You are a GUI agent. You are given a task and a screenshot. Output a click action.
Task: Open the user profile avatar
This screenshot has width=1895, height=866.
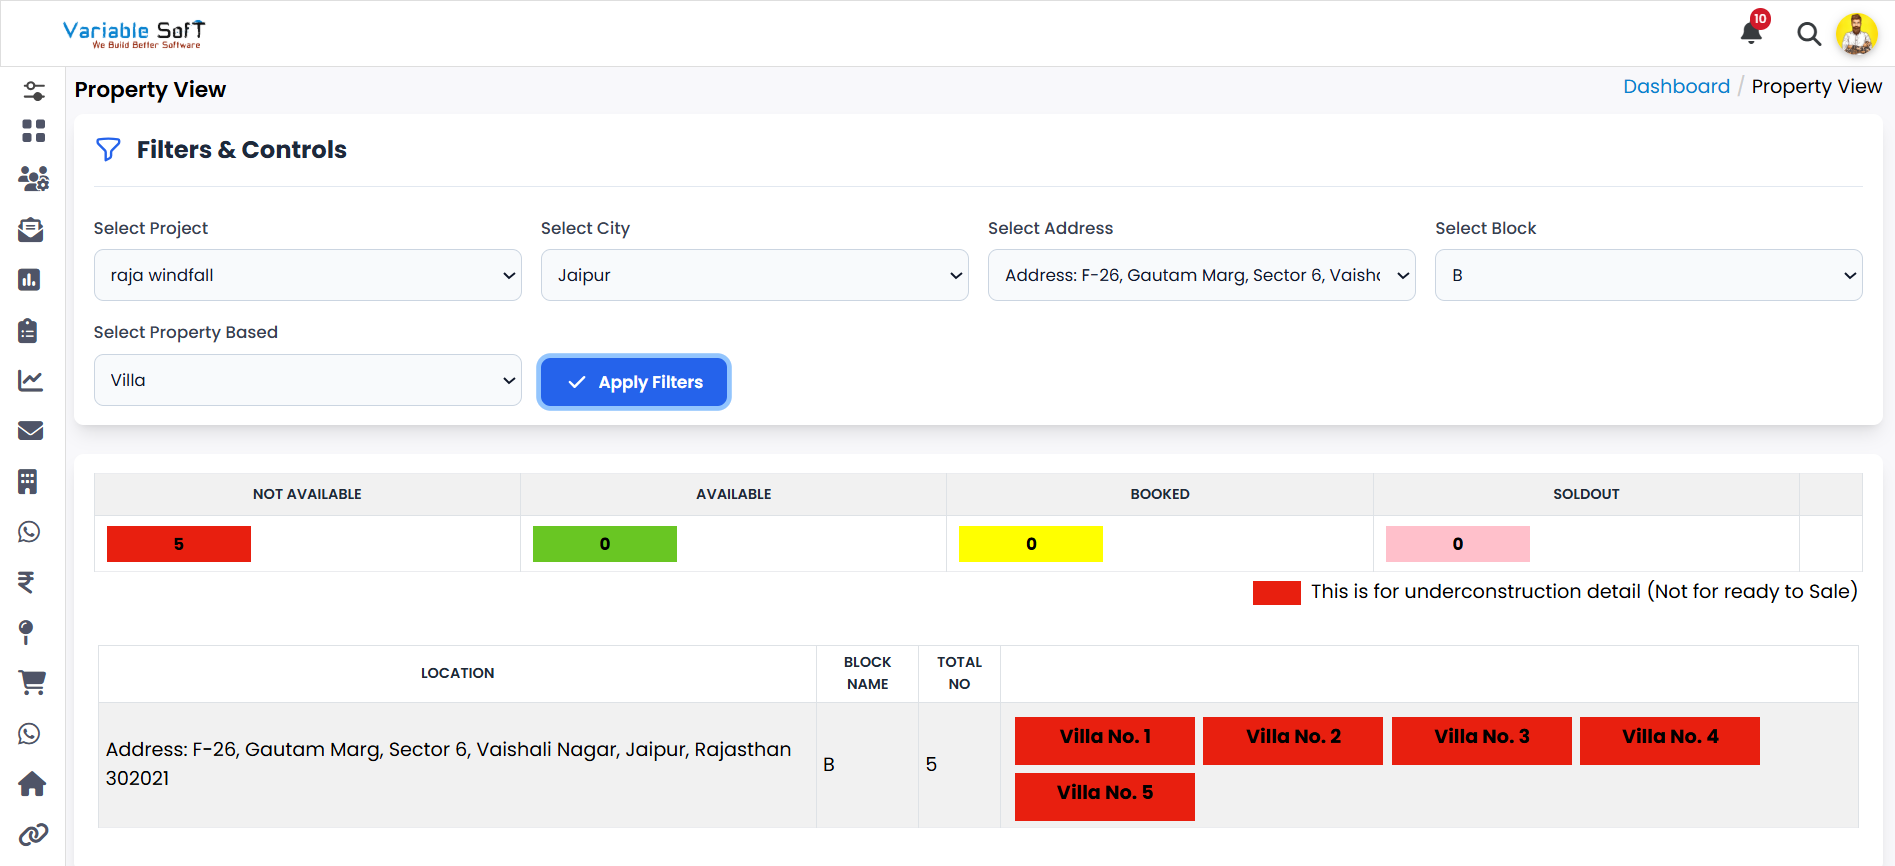[1857, 34]
